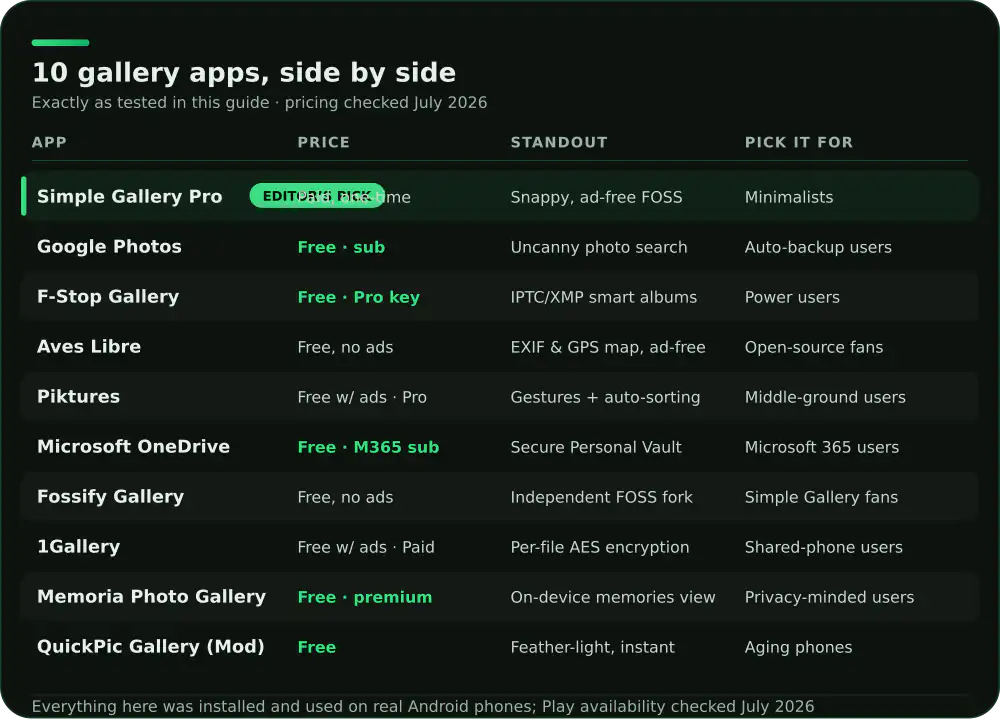Click "Snappy, ad-free FOSS" cell

(596, 197)
